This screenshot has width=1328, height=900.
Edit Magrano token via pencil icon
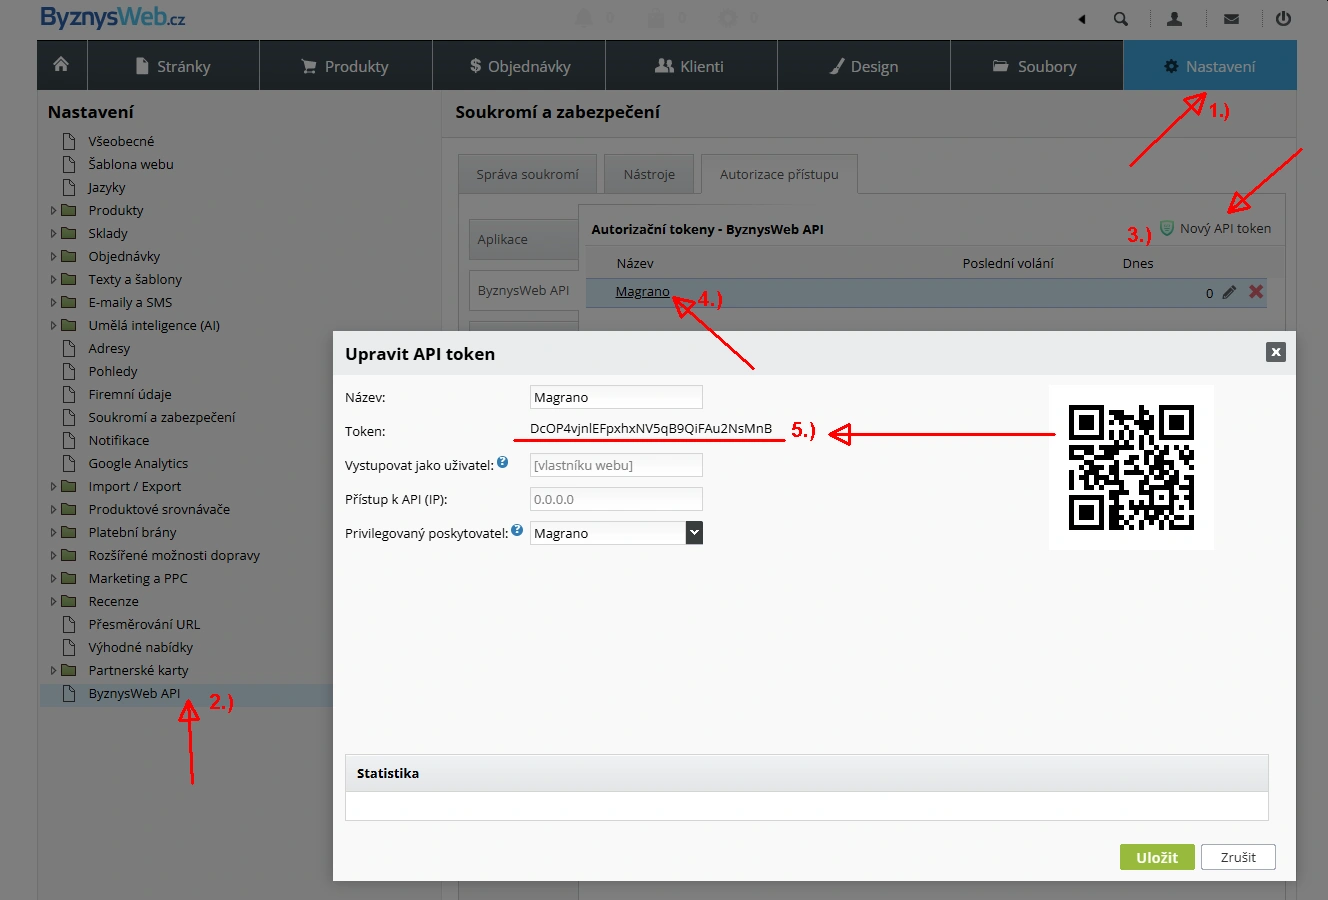(x=1229, y=292)
